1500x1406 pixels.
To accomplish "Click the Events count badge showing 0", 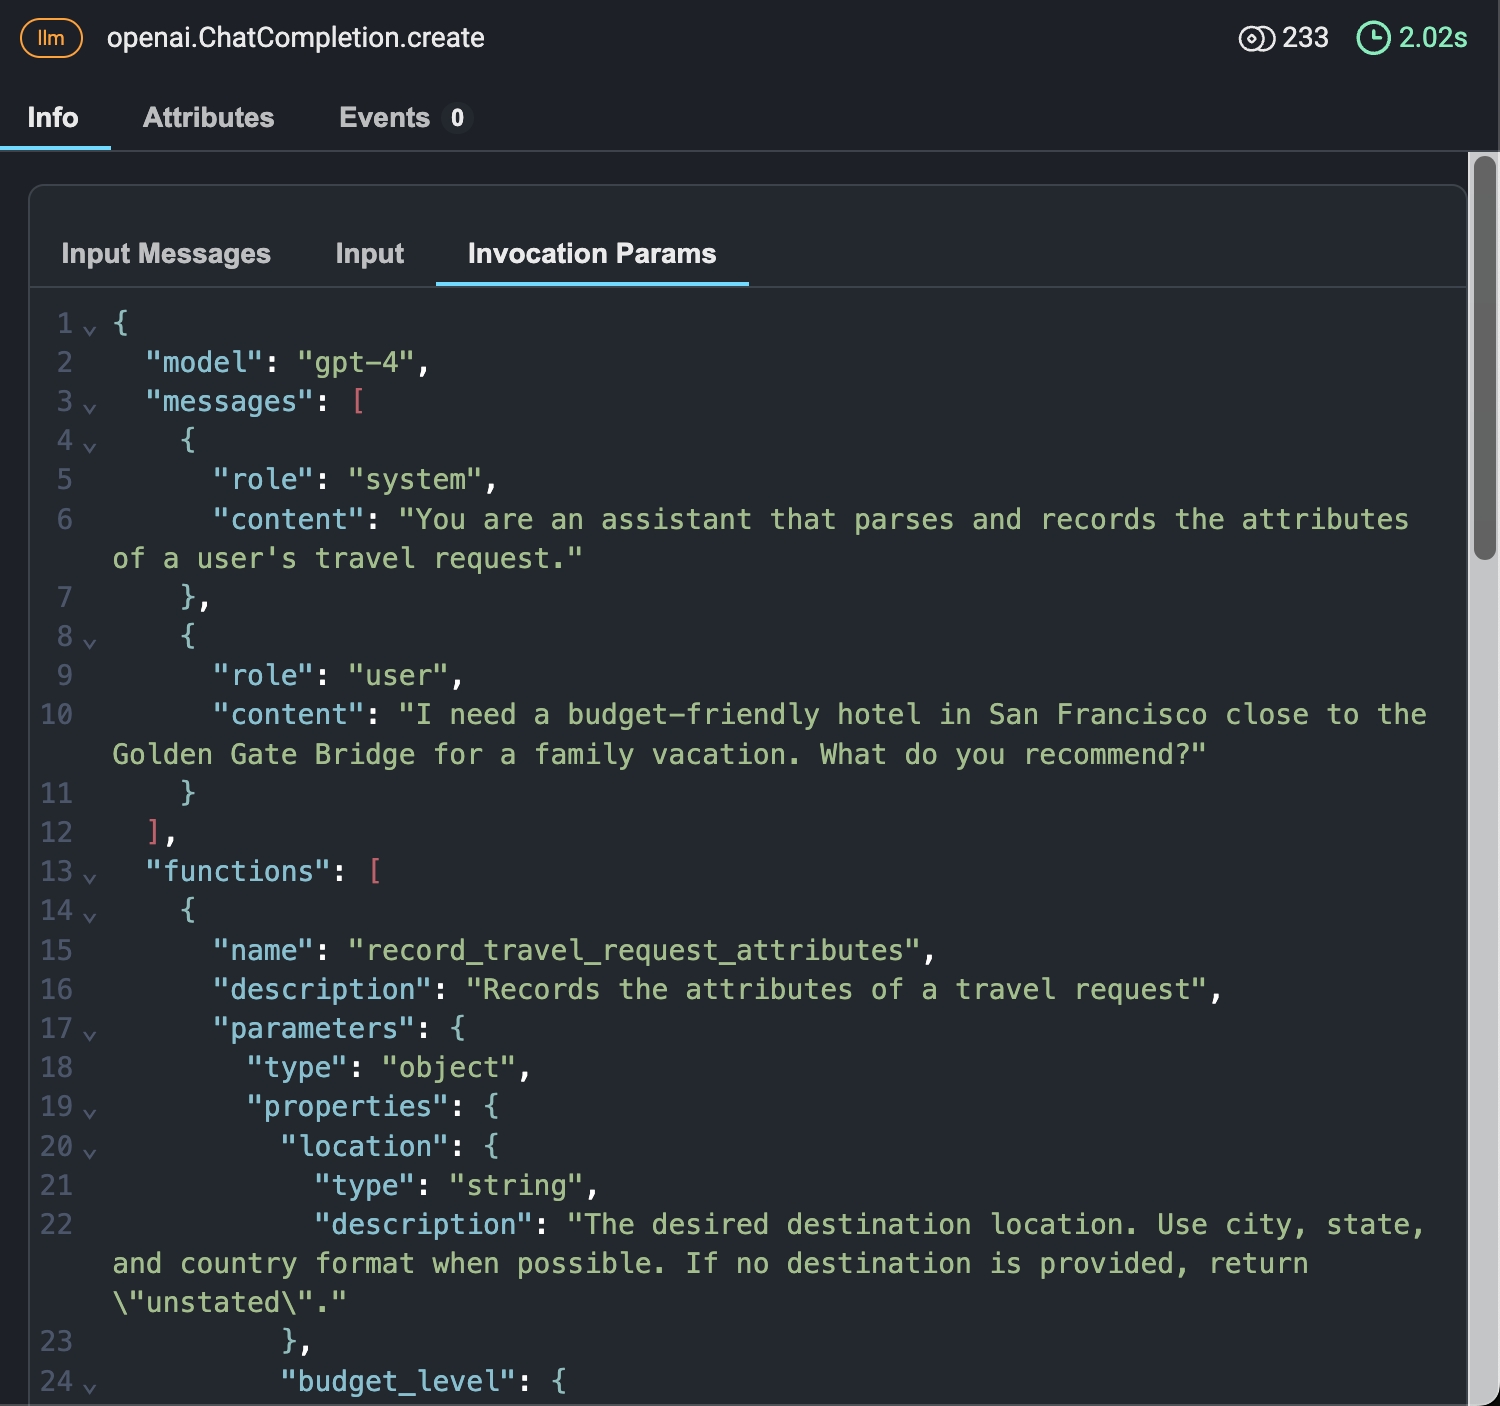I will [457, 118].
